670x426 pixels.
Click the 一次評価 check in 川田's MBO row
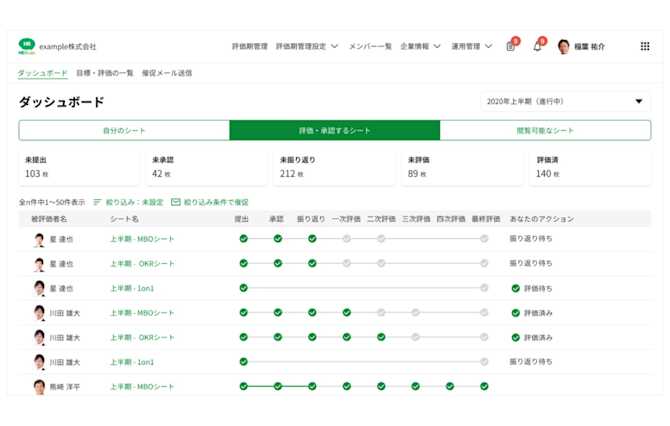point(347,312)
